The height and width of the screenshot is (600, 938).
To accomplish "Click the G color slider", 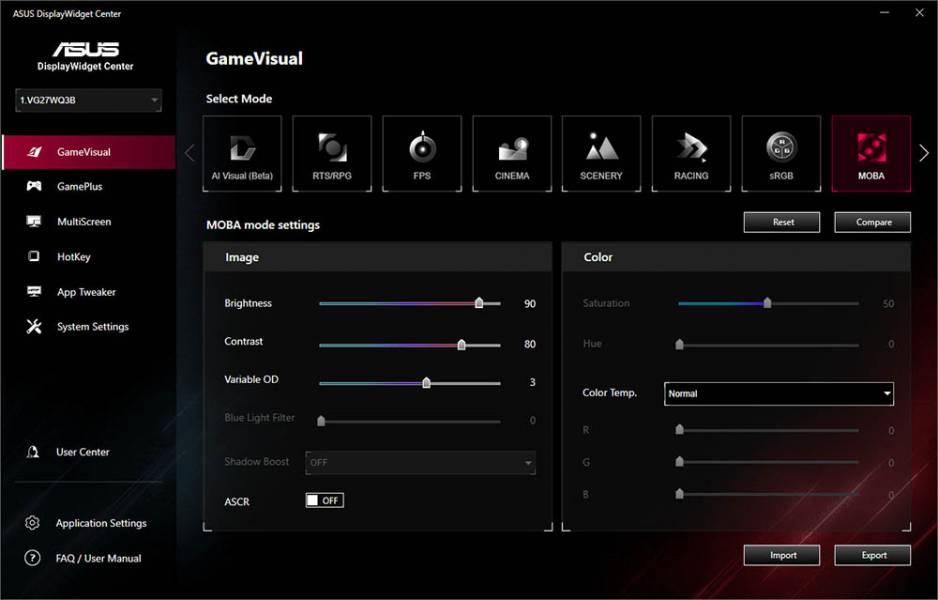I will [768, 462].
